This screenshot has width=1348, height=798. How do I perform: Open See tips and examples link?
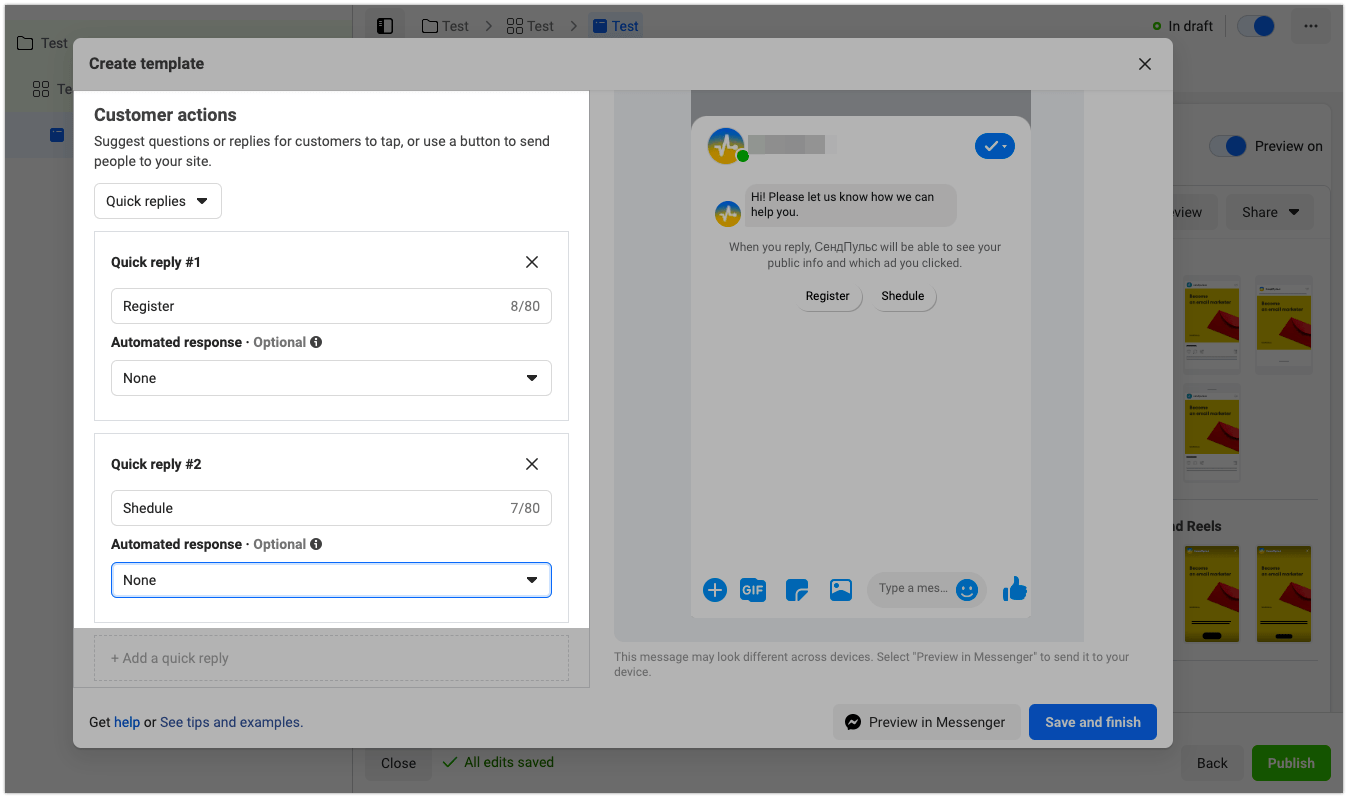click(x=231, y=722)
